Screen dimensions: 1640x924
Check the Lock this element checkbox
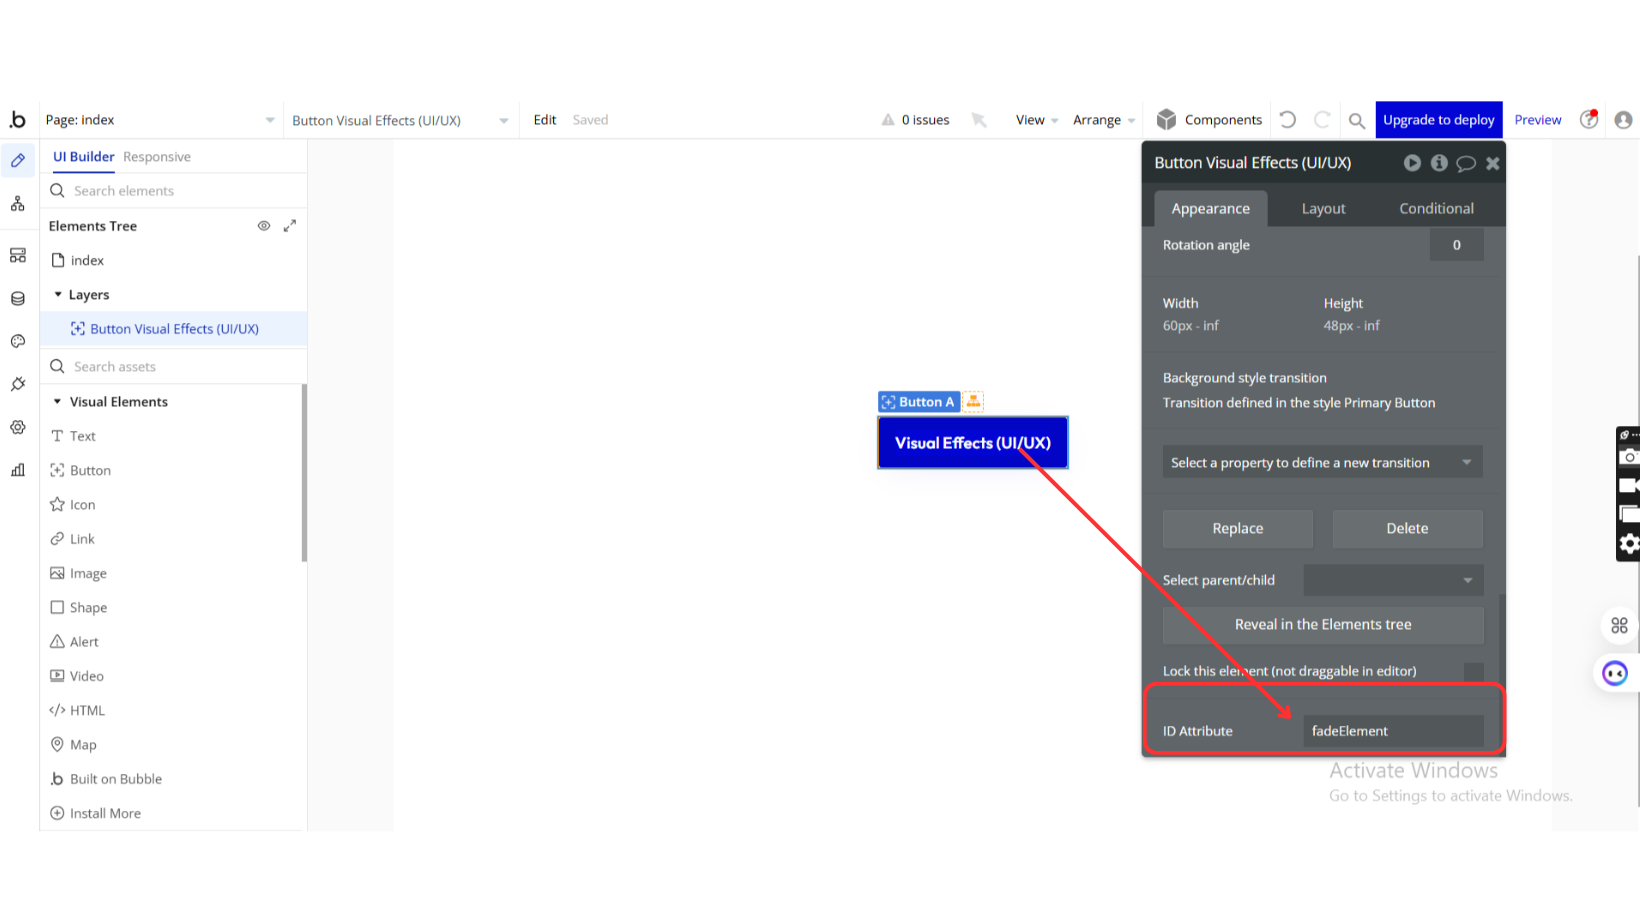click(x=1473, y=671)
